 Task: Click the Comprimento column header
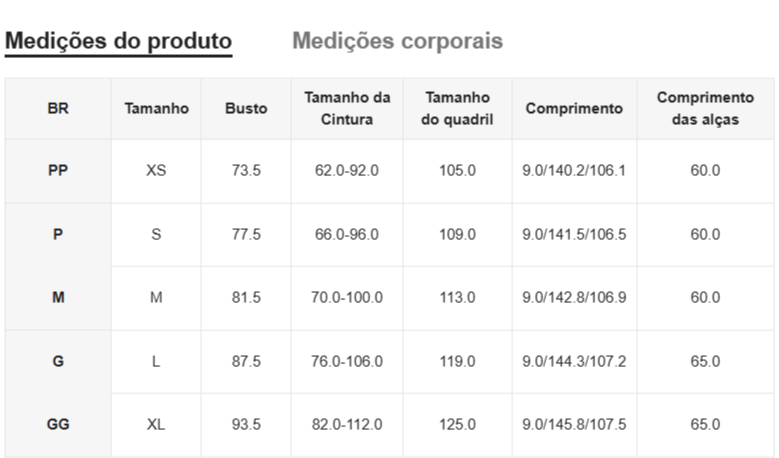pos(574,109)
